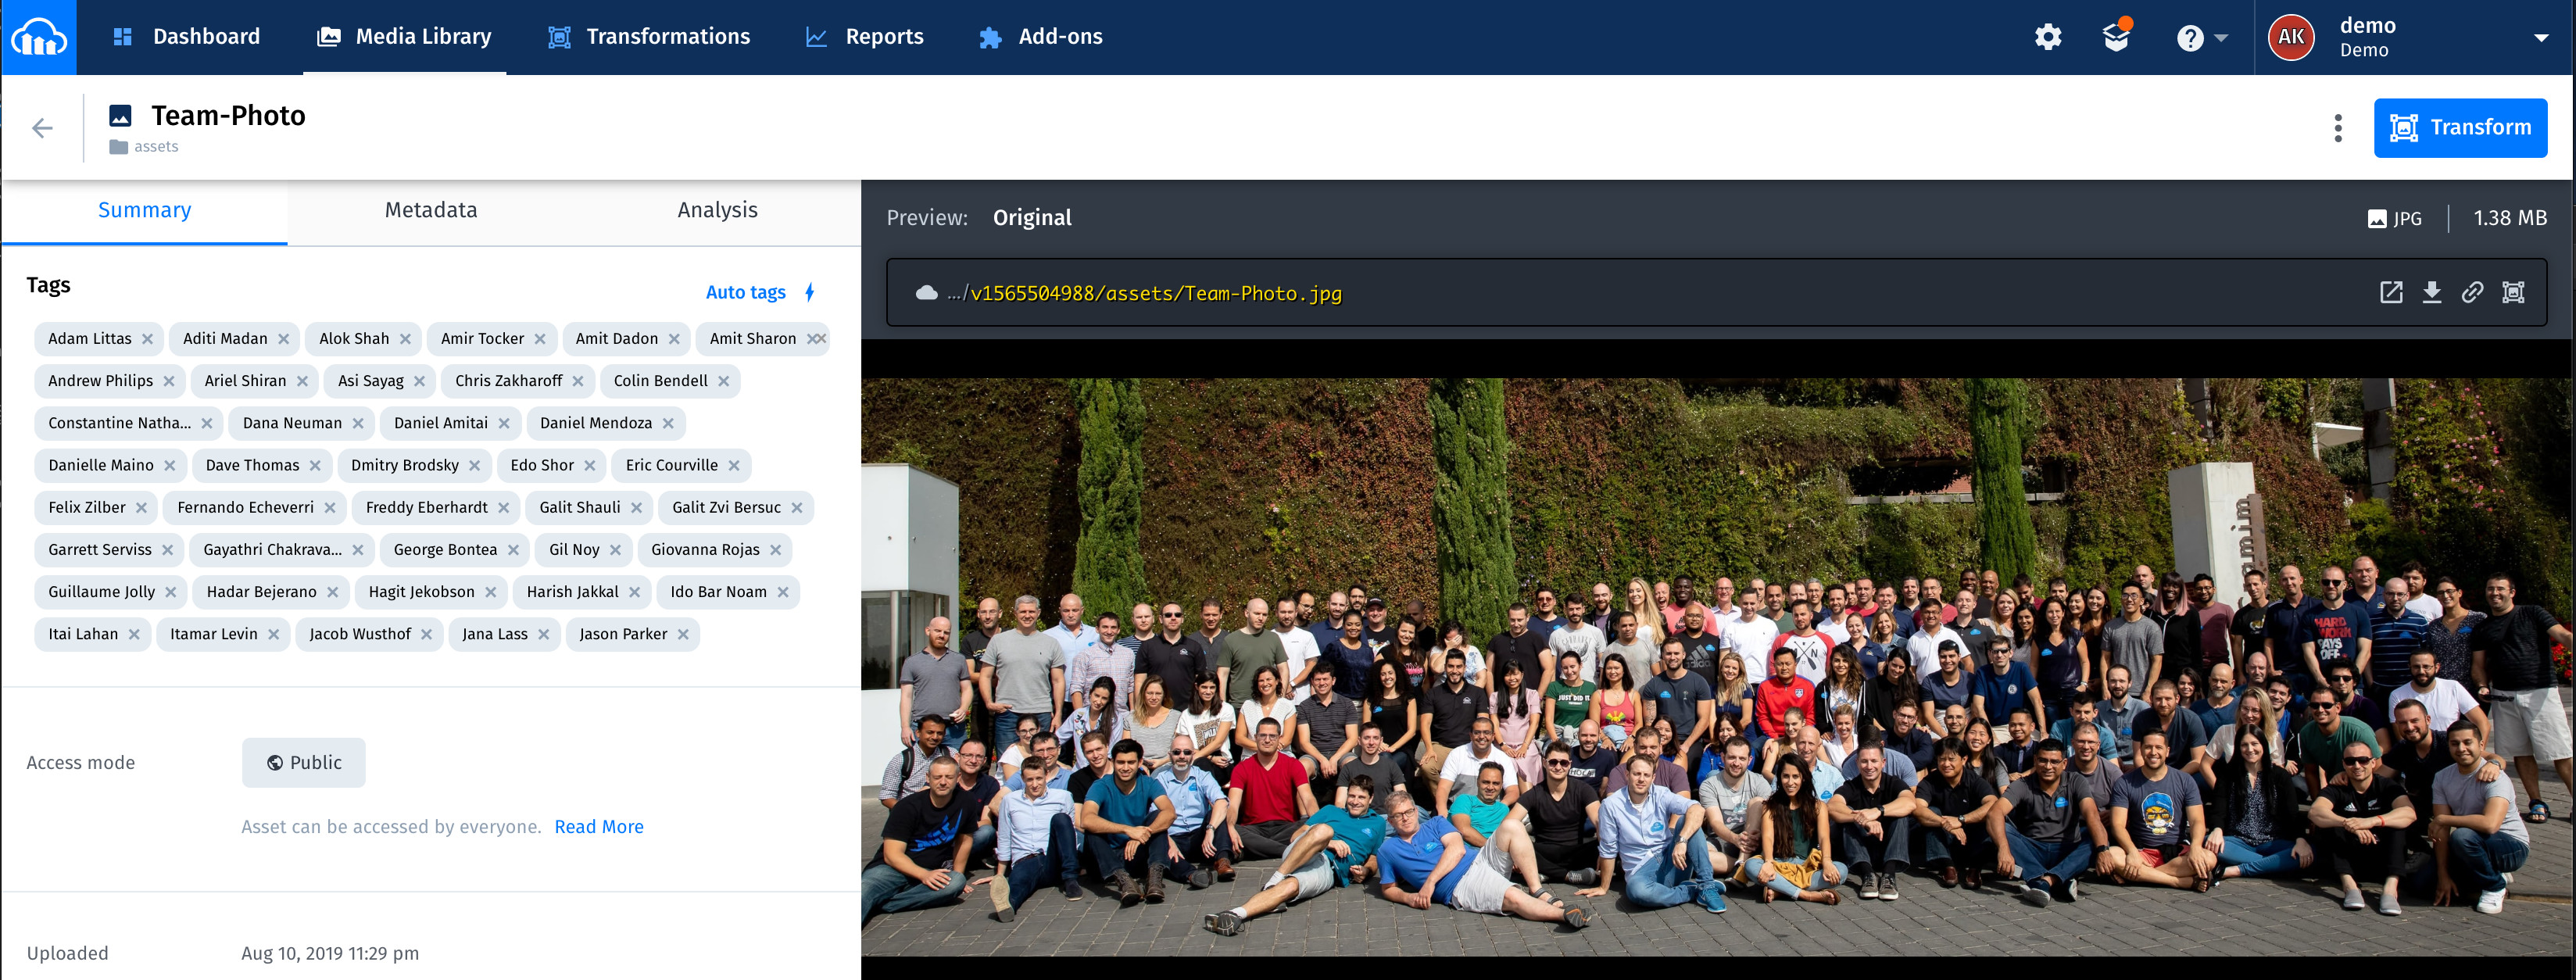Click the Cloudinary cloud logo
Image resolution: width=2576 pixels, height=980 pixels.
39,36
